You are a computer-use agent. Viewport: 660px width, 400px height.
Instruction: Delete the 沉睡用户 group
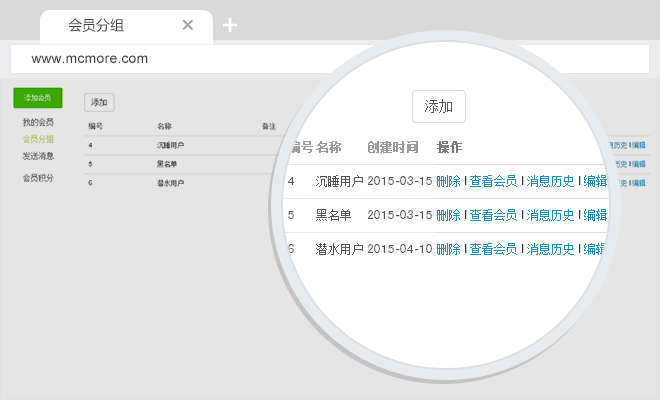(448, 181)
